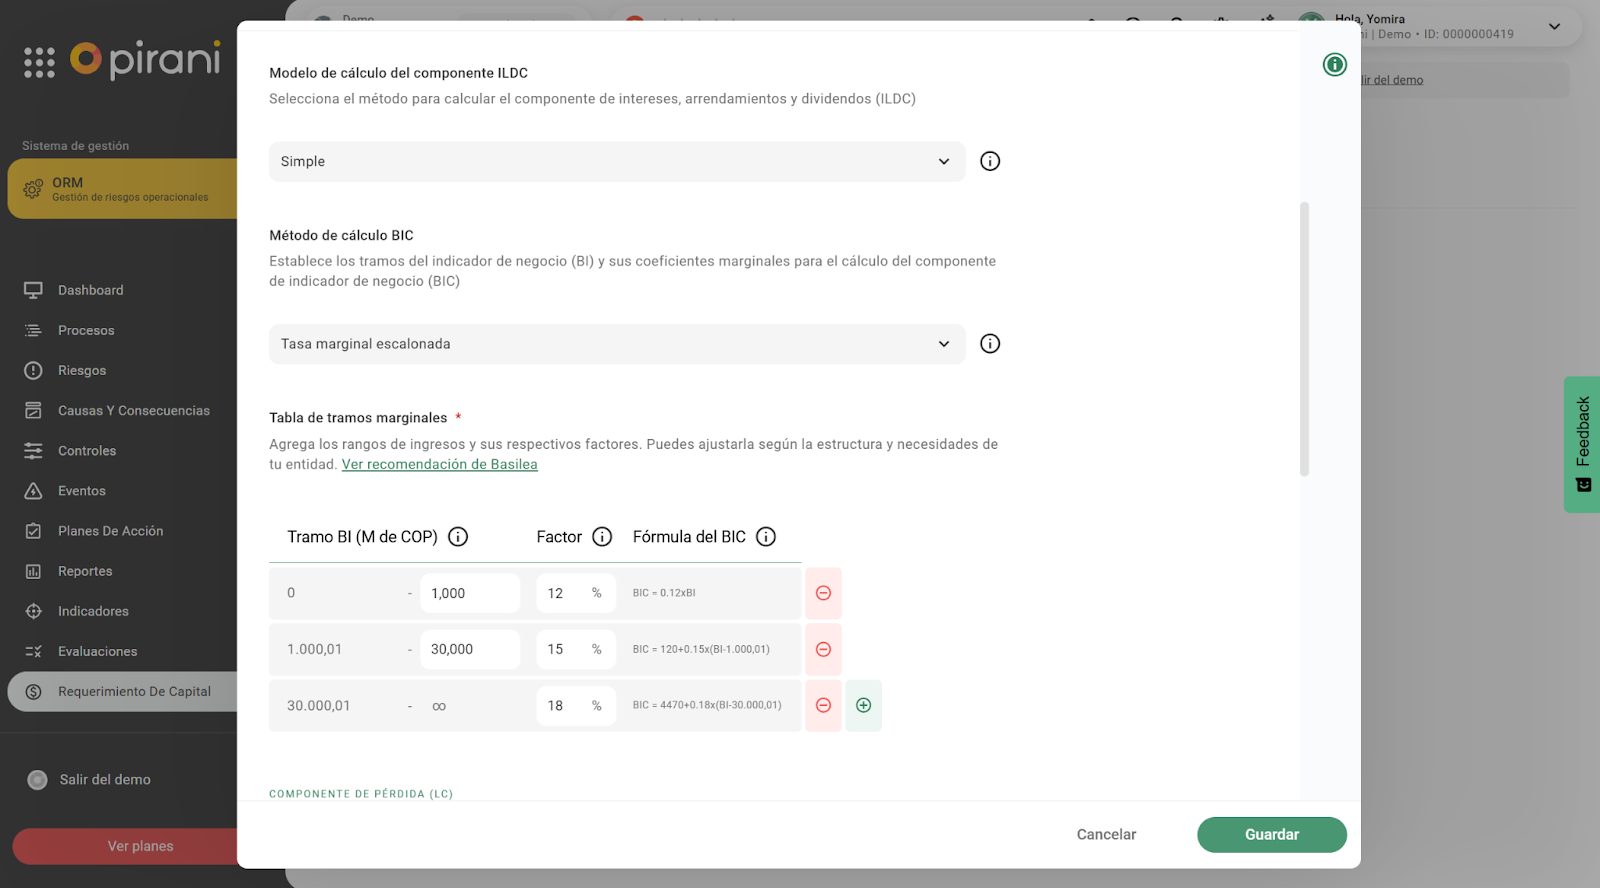Viewport: 1600px width, 888px height.
Task: Open ILDC model dropdown showing Simple
Action: tap(616, 162)
